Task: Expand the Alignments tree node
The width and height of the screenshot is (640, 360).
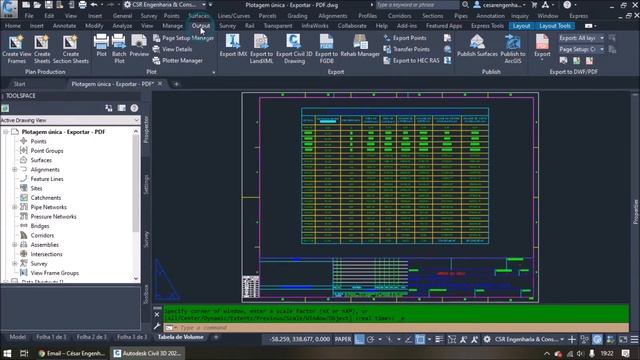Action: [x=14, y=169]
